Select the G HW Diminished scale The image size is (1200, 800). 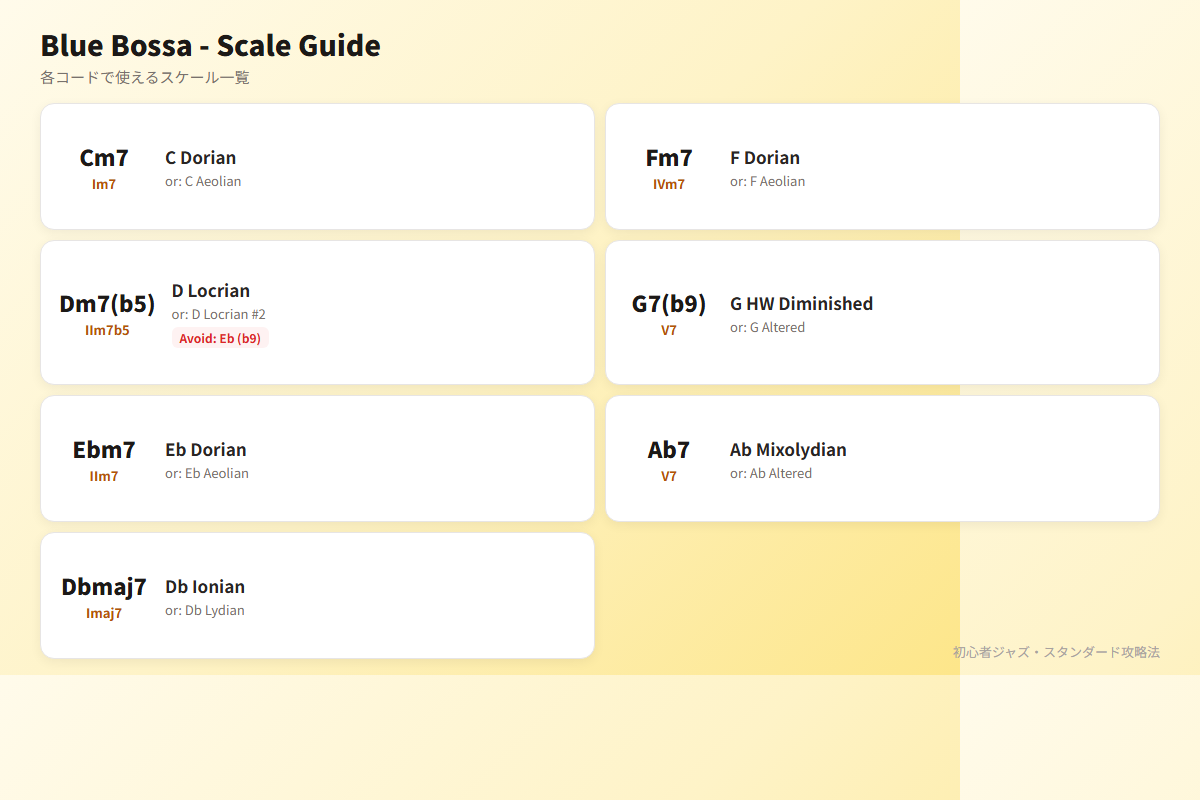pyautogui.click(x=801, y=304)
